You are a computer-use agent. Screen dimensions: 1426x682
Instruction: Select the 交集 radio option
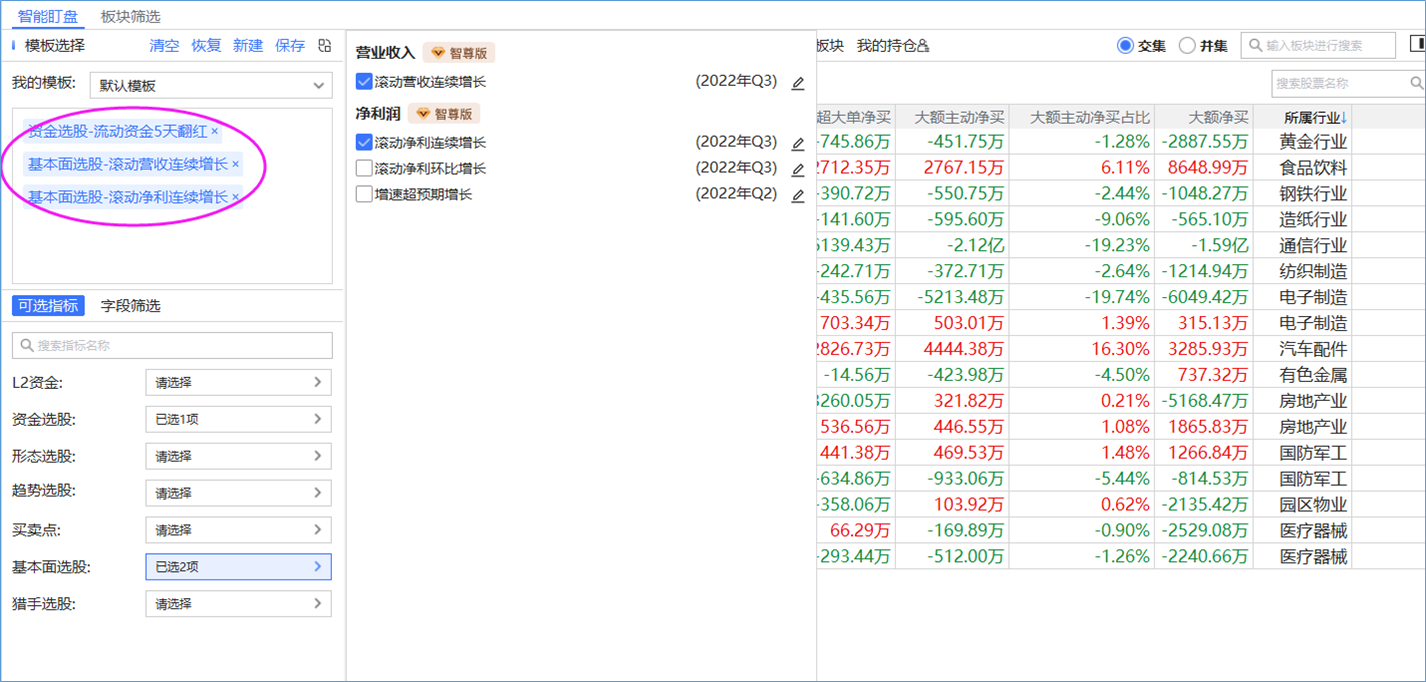pyautogui.click(x=1125, y=45)
